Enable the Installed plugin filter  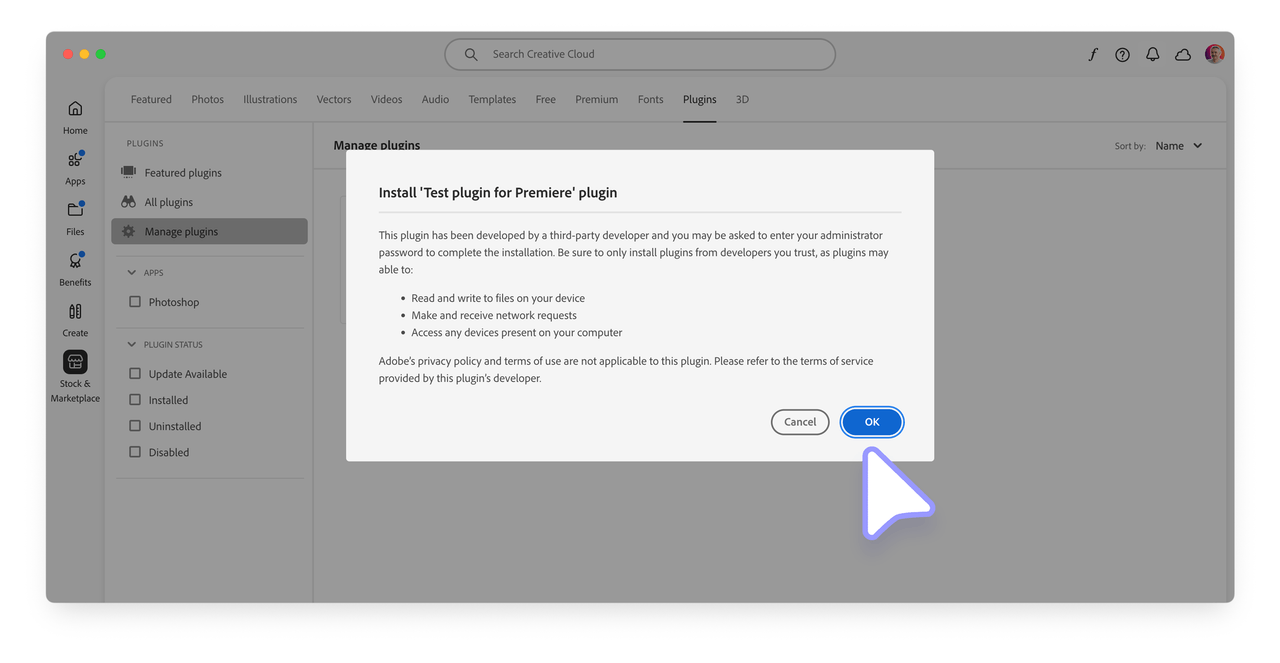click(x=135, y=399)
